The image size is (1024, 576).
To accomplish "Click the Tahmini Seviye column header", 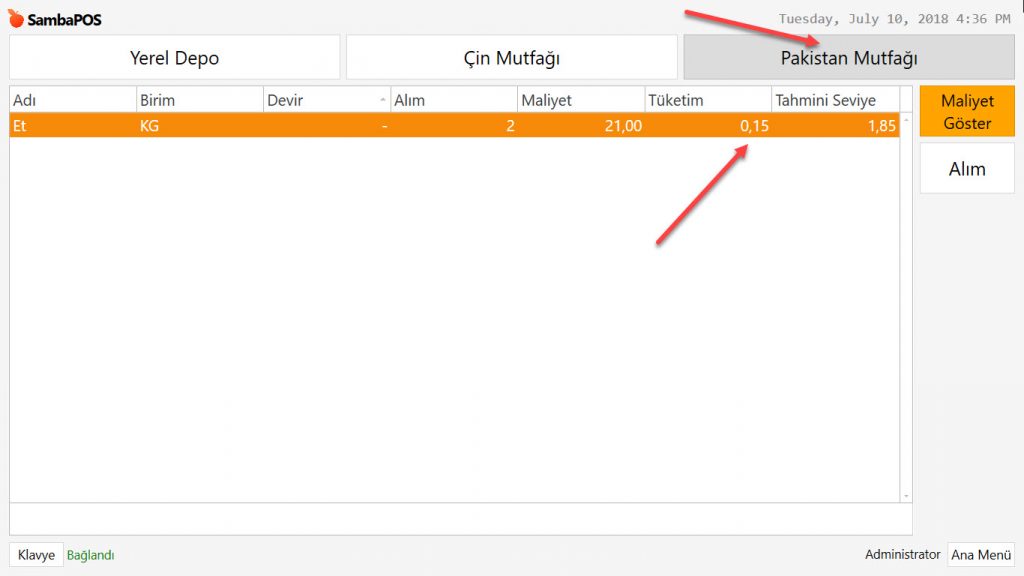I will pos(834,100).
